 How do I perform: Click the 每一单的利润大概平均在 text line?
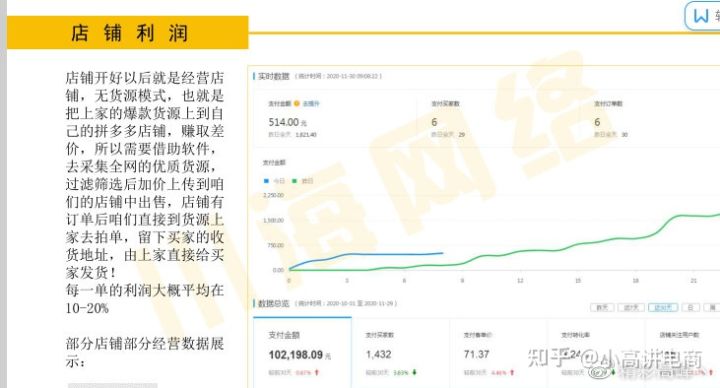[x=145, y=290]
